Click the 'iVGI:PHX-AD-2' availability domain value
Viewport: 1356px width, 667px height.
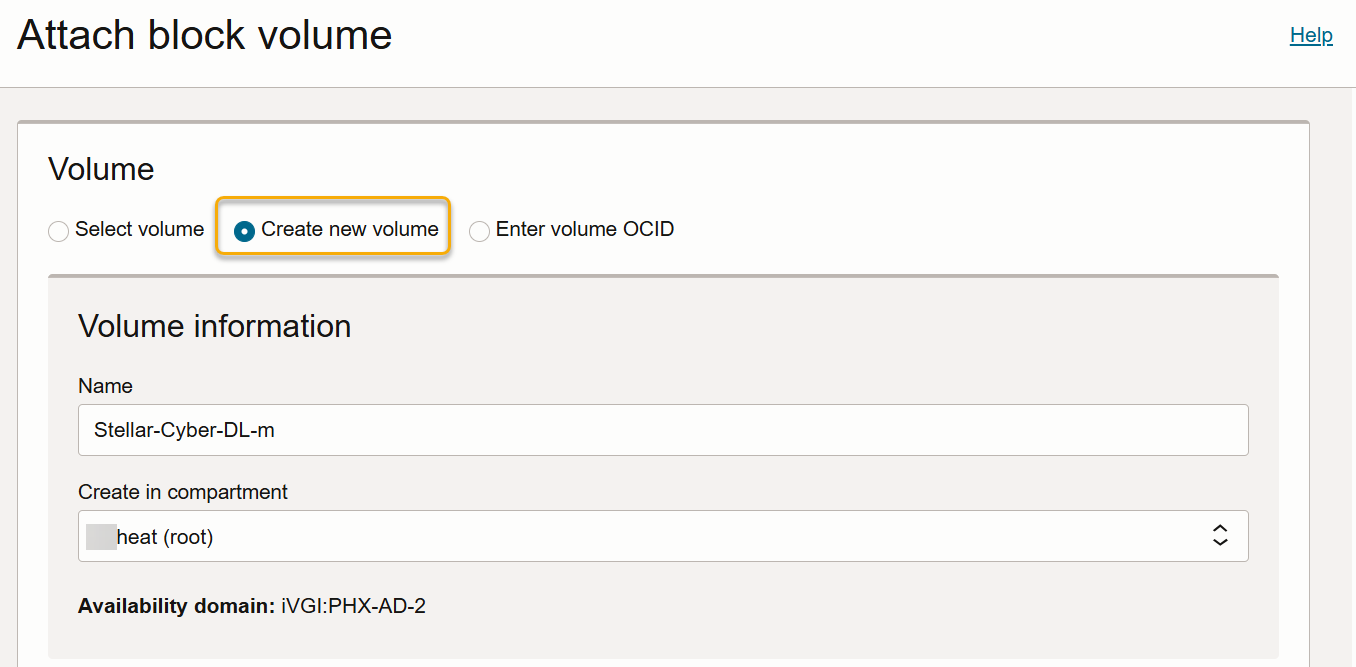pos(353,606)
